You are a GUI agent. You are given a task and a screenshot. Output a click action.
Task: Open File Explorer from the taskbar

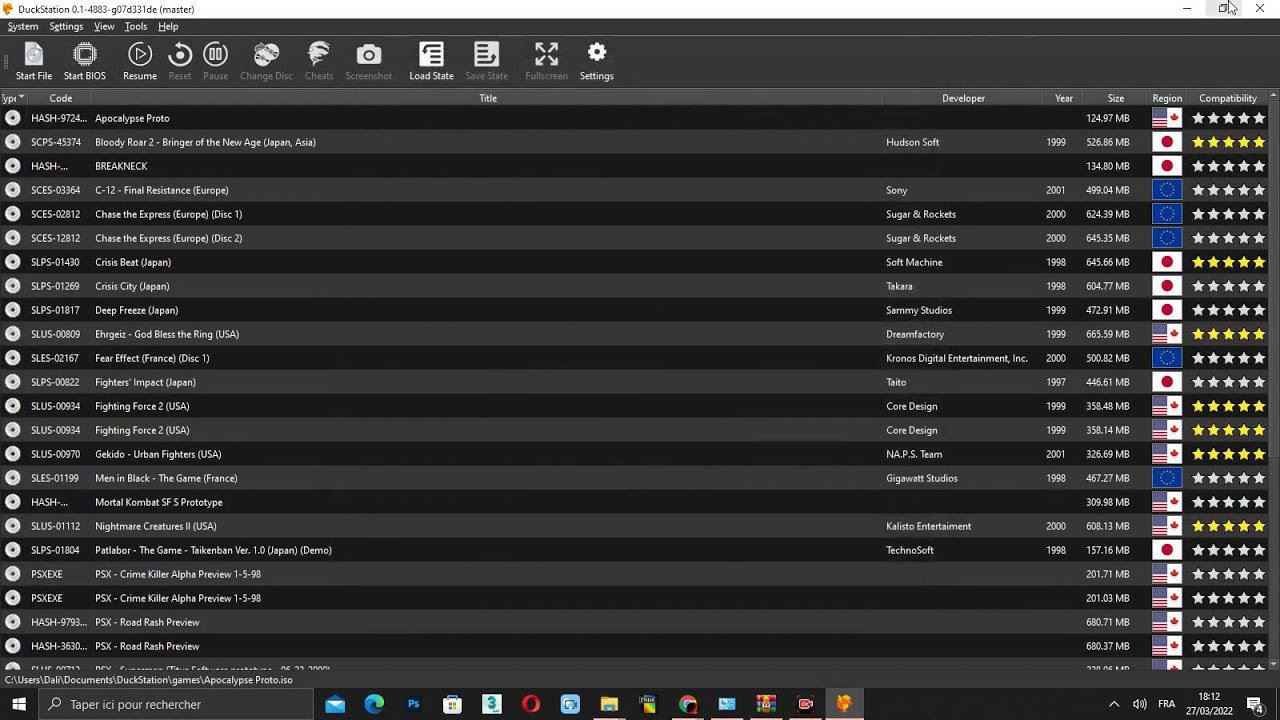point(609,704)
